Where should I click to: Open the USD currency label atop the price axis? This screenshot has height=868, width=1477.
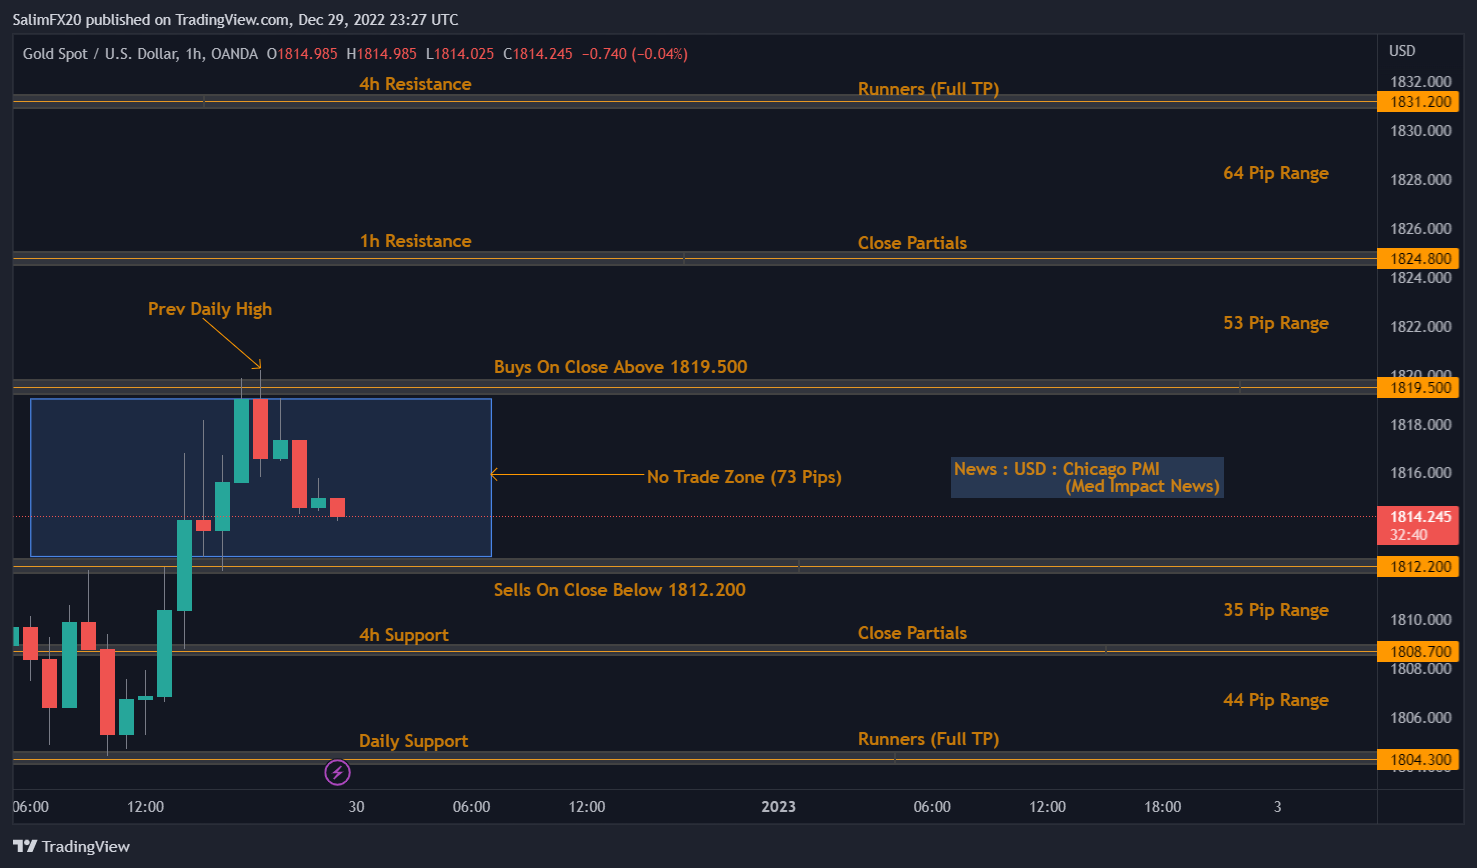tap(1400, 49)
